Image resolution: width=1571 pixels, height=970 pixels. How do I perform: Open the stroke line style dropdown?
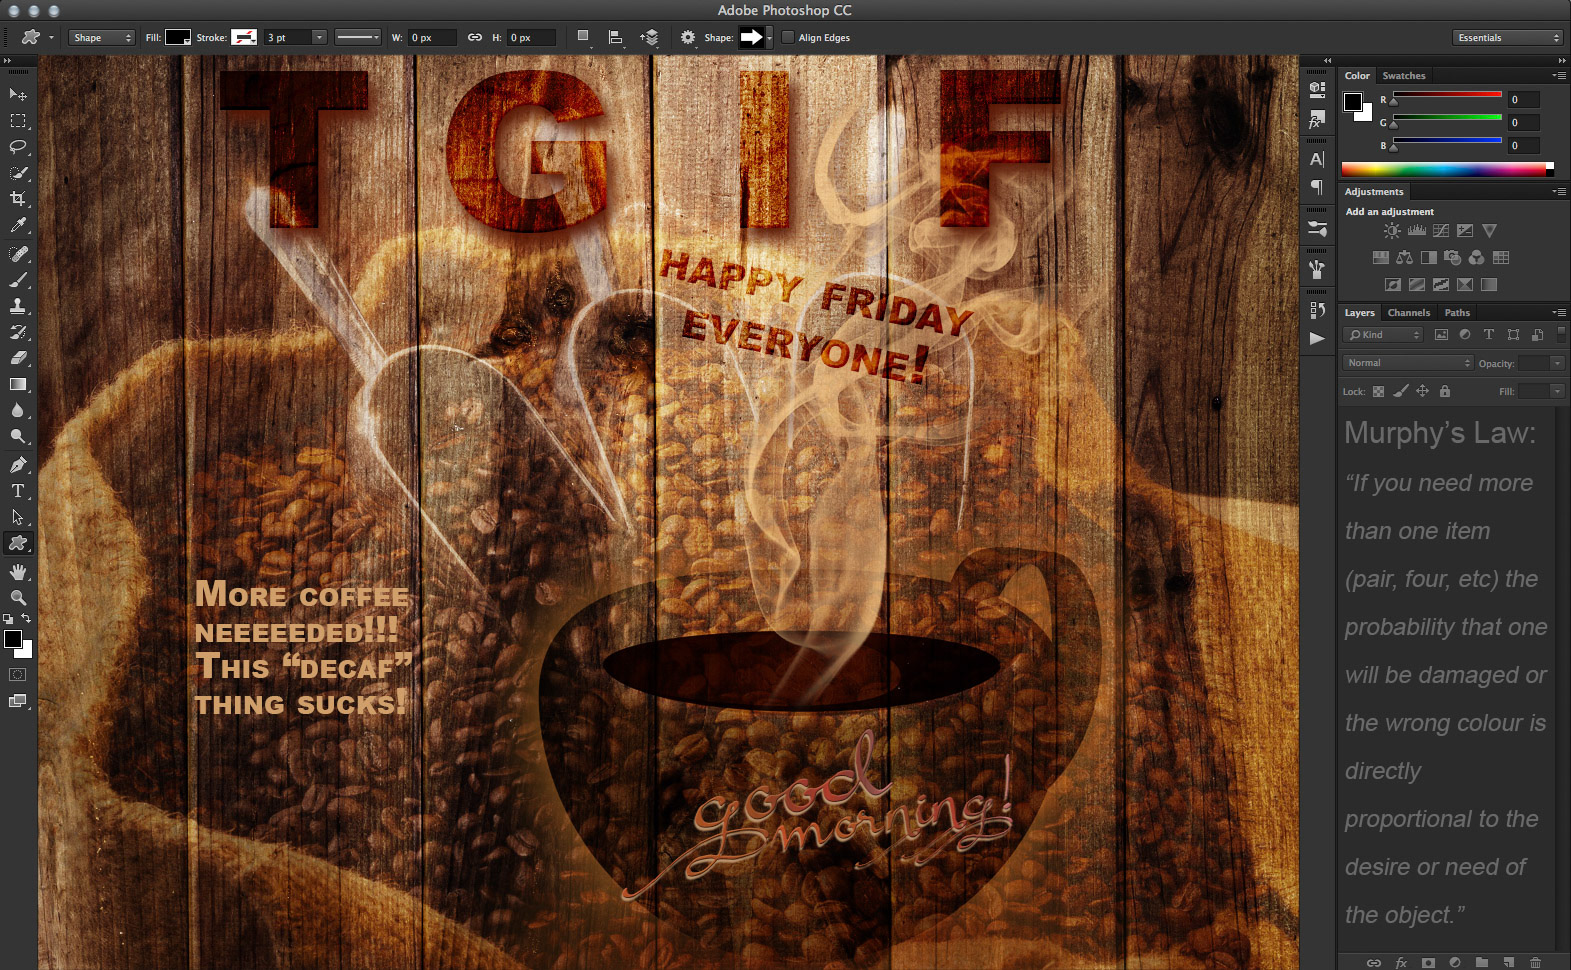point(358,38)
